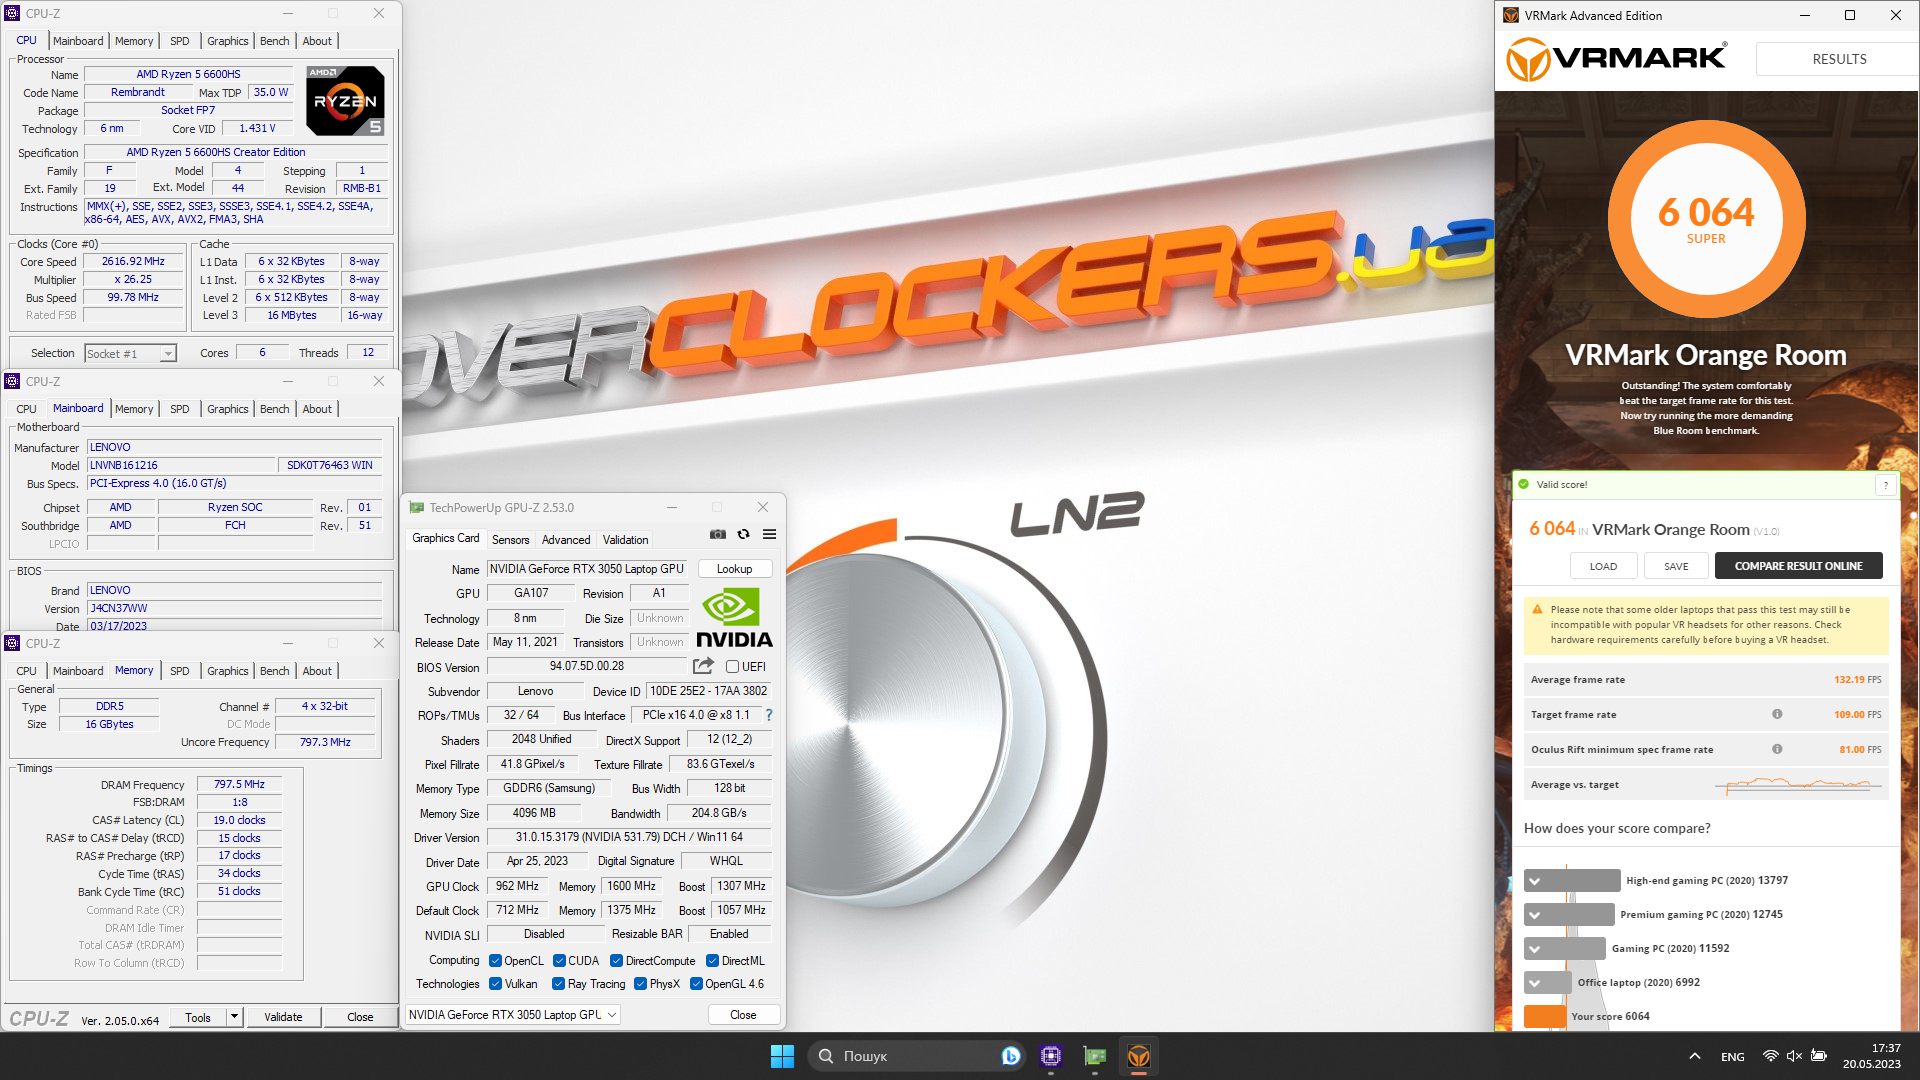Open Windows Start menu
This screenshot has width=1920, height=1080.
(782, 1056)
